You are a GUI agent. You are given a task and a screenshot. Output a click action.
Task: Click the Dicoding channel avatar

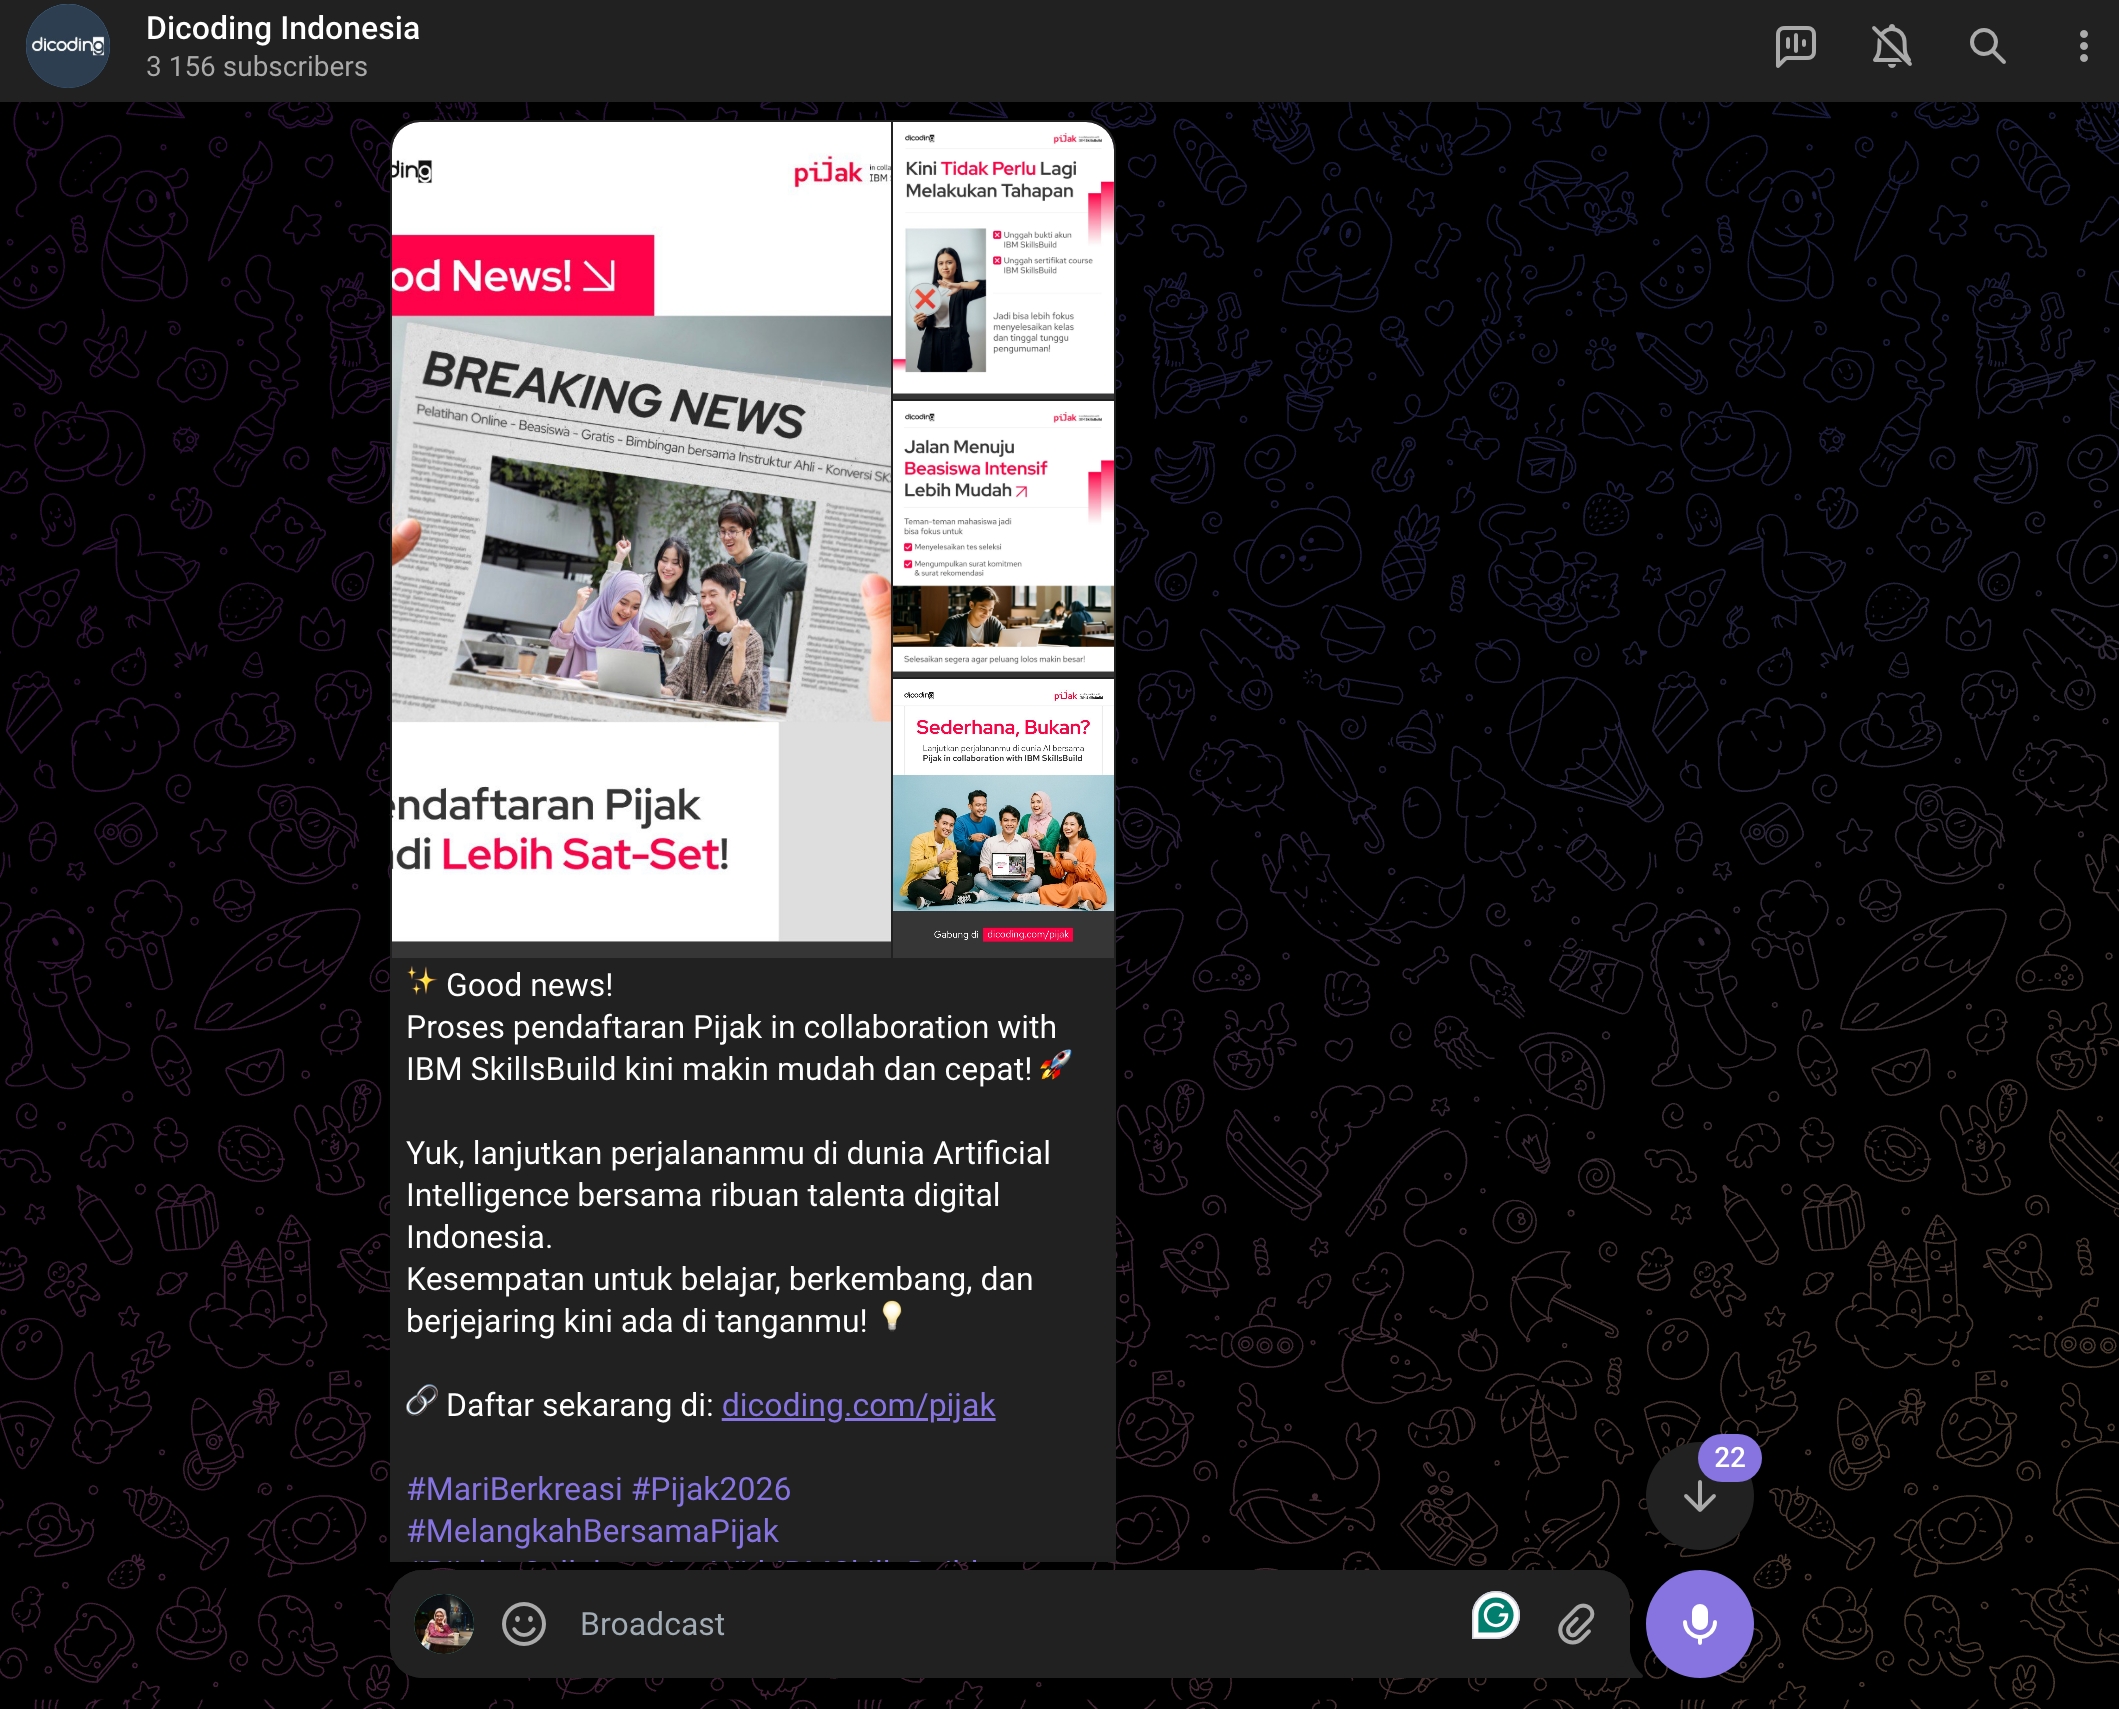click(x=67, y=47)
